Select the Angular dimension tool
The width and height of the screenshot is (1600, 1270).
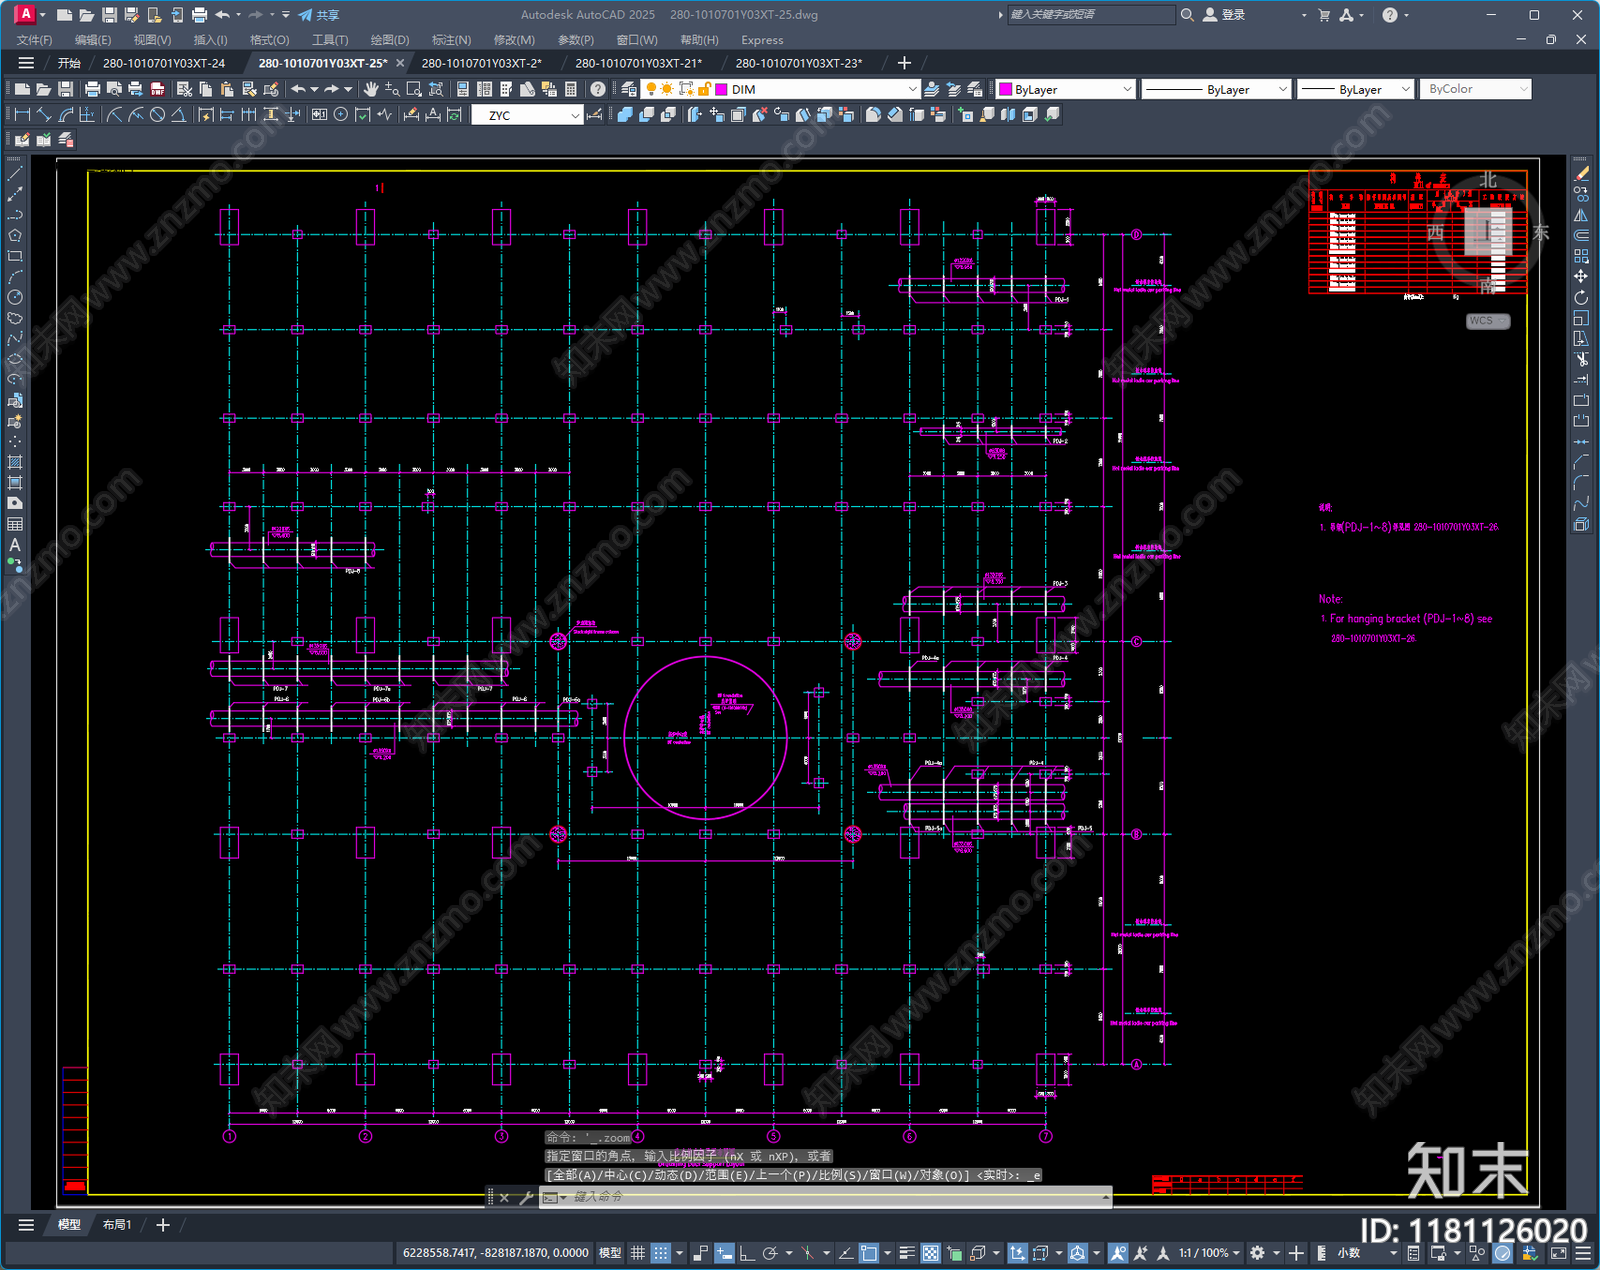pos(178,115)
